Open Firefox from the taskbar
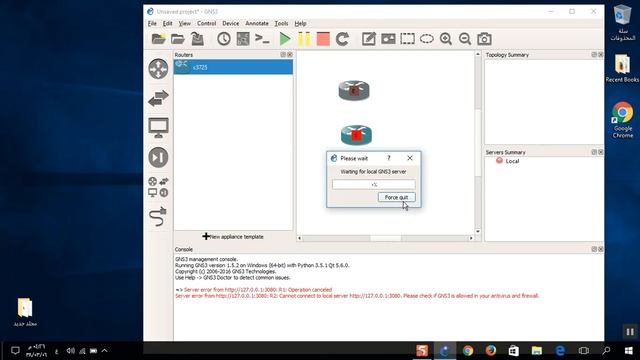 coord(491,350)
